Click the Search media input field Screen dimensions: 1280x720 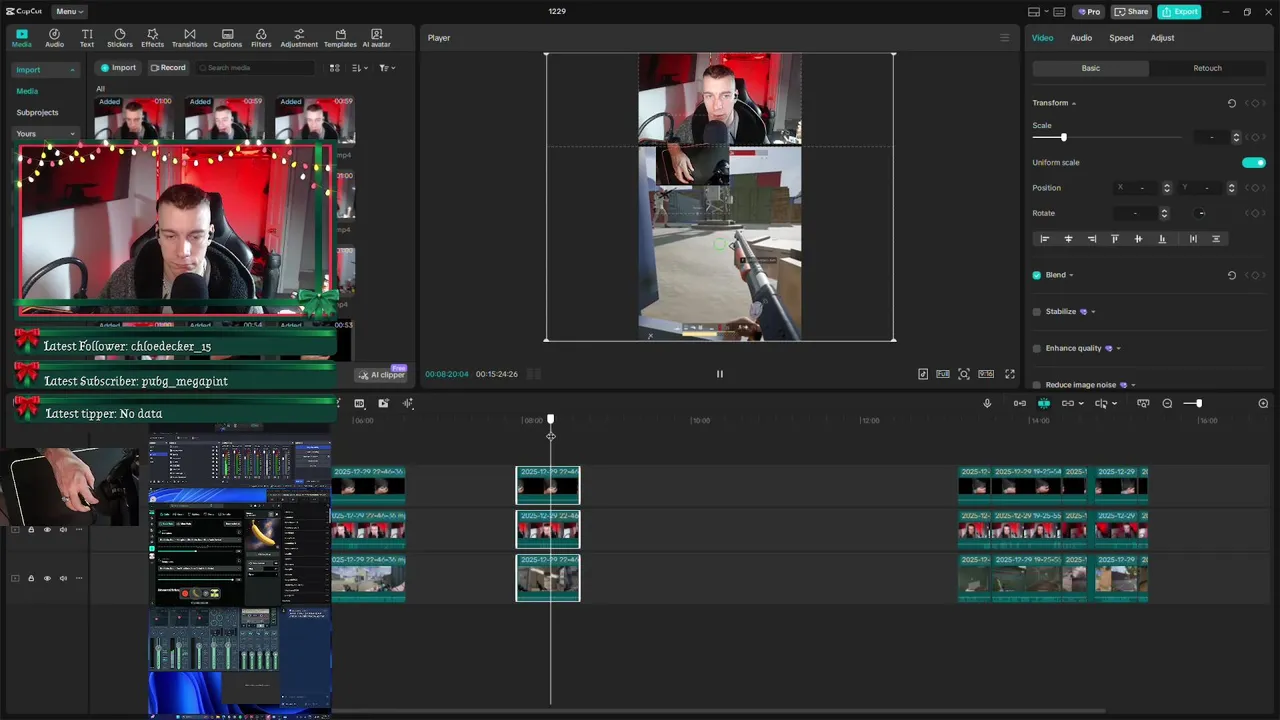coord(255,68)
